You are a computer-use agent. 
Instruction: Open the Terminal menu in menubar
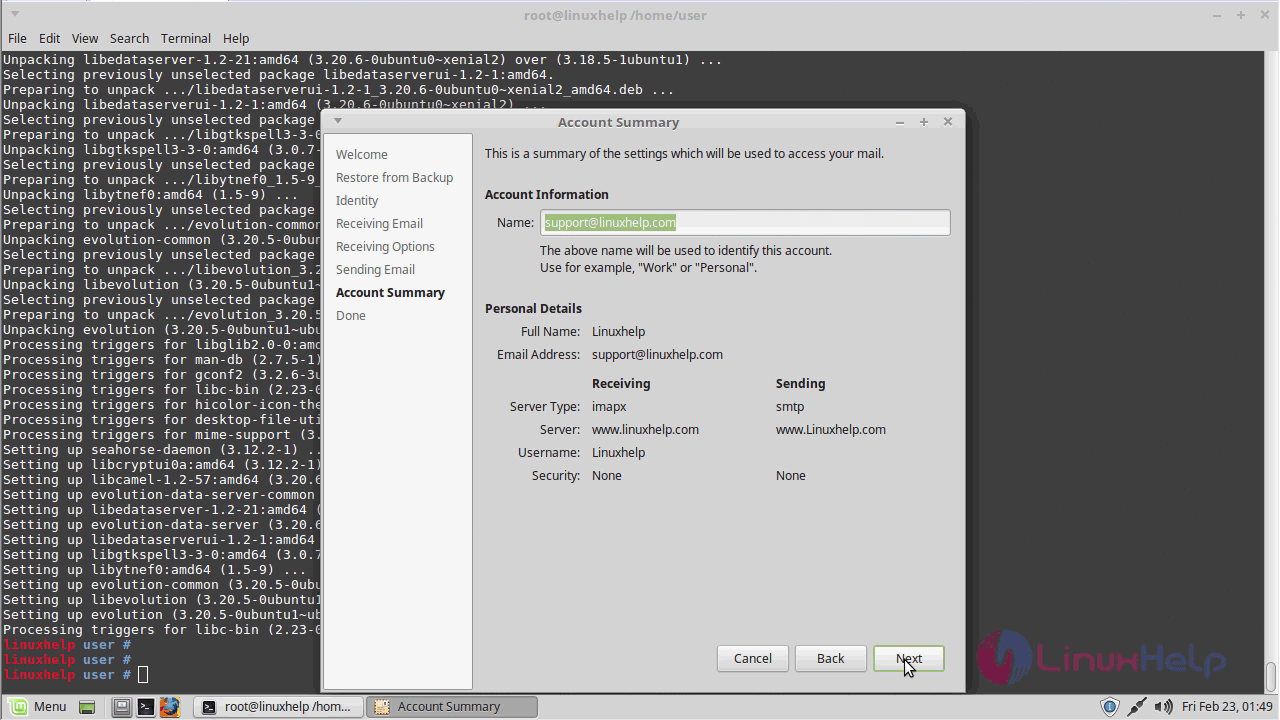(x=185, y=38)
